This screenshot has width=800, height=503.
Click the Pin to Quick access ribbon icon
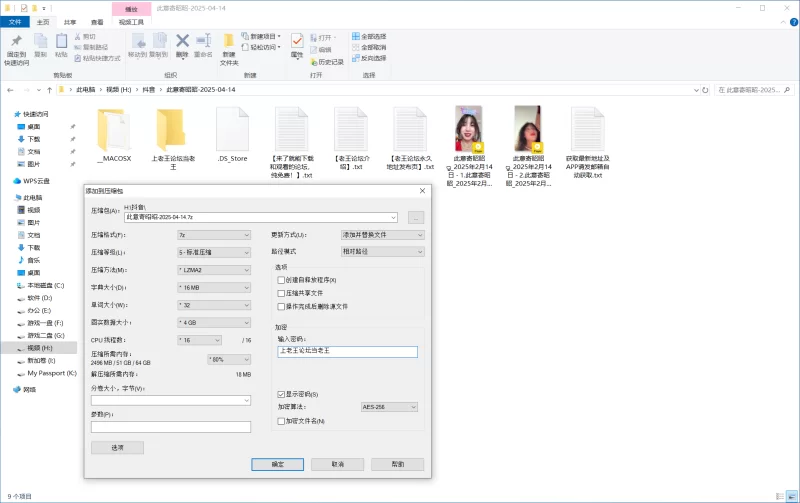pos(16,42)
